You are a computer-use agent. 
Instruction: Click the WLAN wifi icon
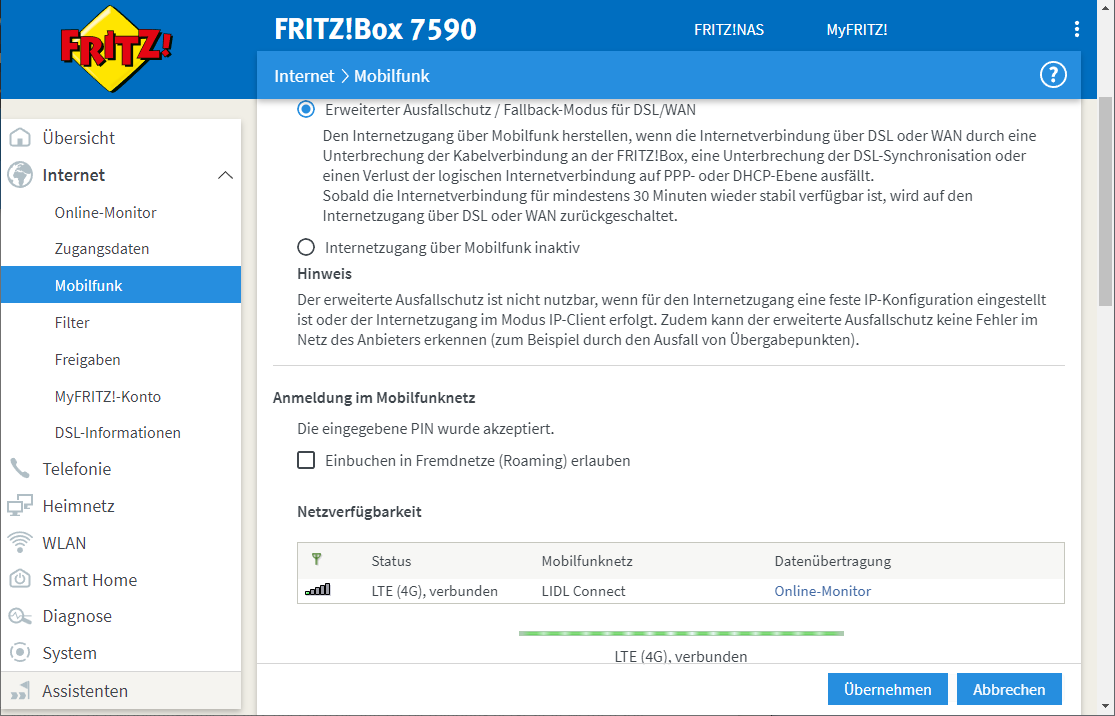point(20,543)
